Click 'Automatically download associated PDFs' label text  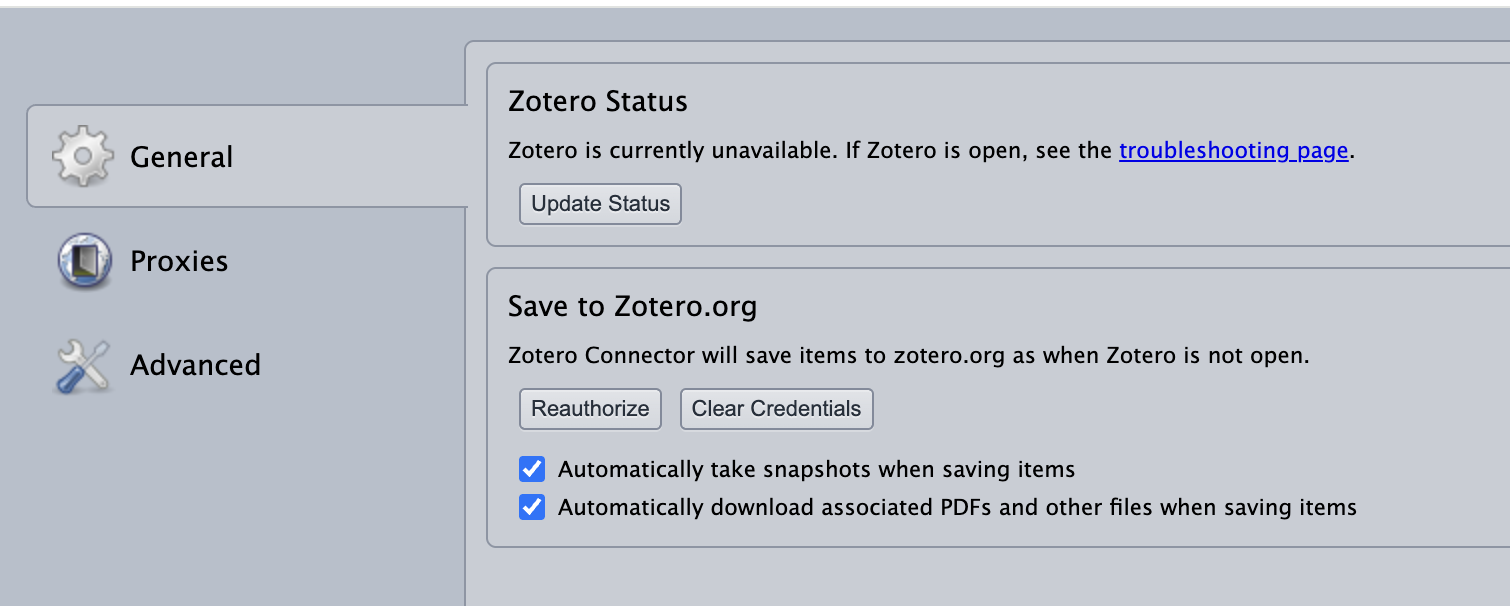(x=957, y=507)
